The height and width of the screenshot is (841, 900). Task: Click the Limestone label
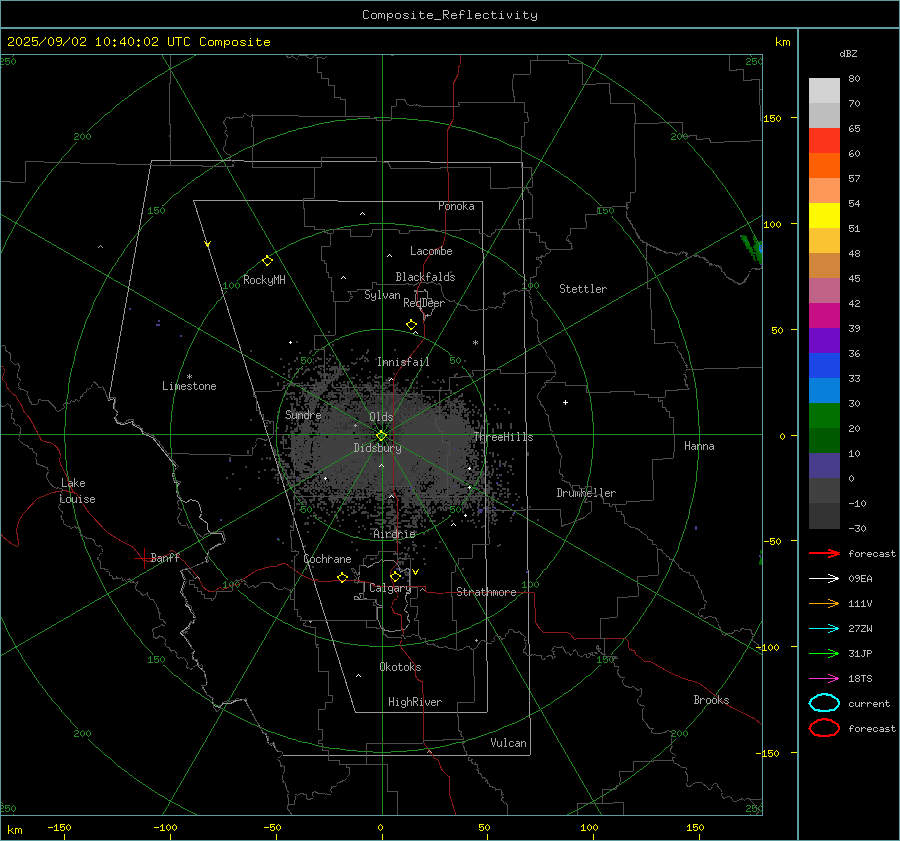(189, 386)
